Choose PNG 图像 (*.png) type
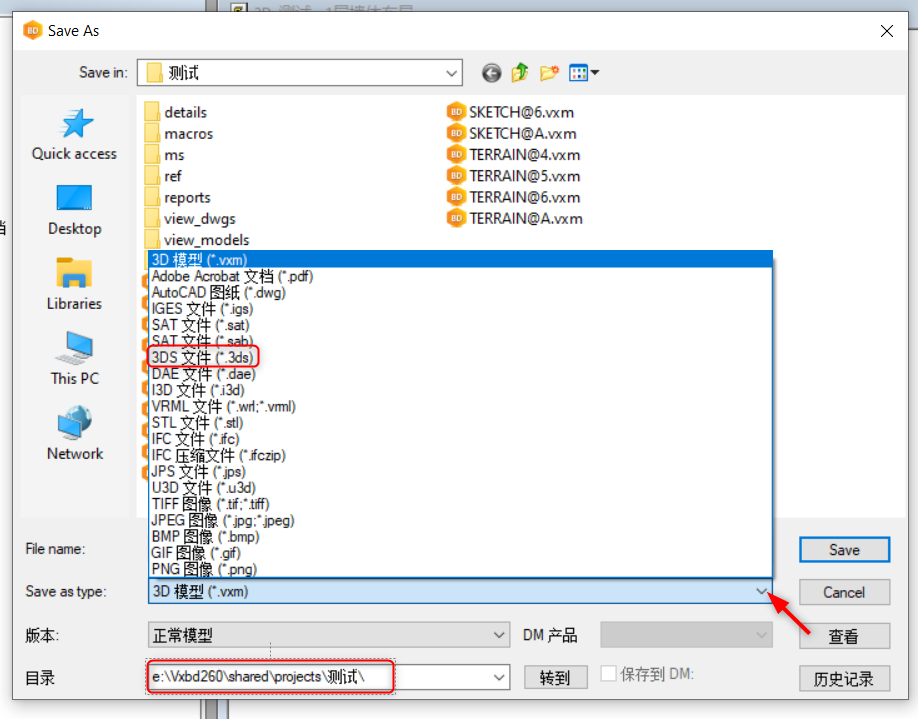 click(460, 569)
